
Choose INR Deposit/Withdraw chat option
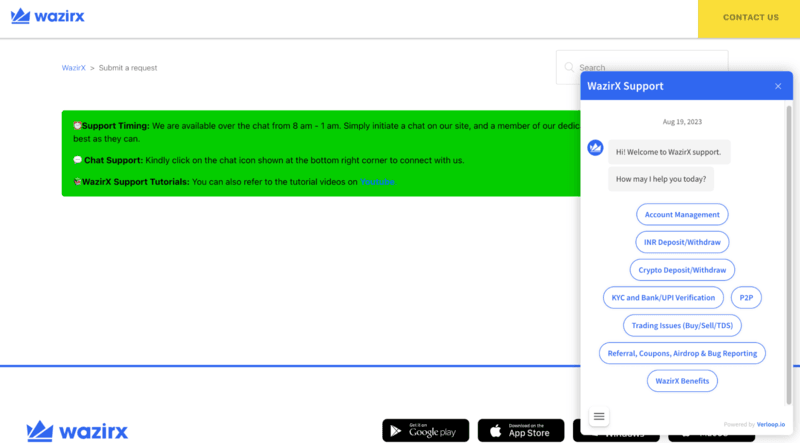click(682, 242)
